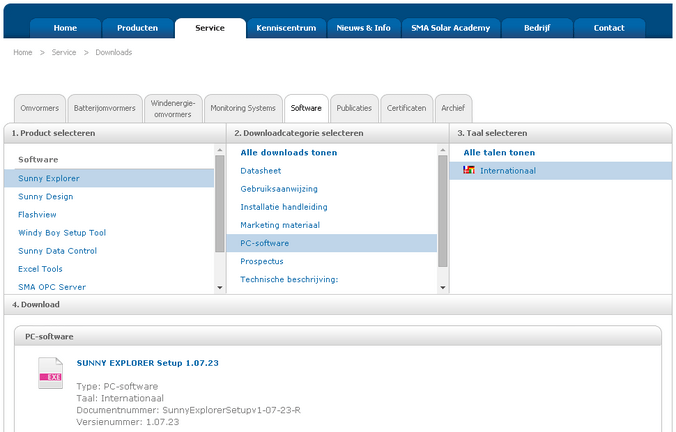Click Alle downloads tonen link

click(288, 153)
